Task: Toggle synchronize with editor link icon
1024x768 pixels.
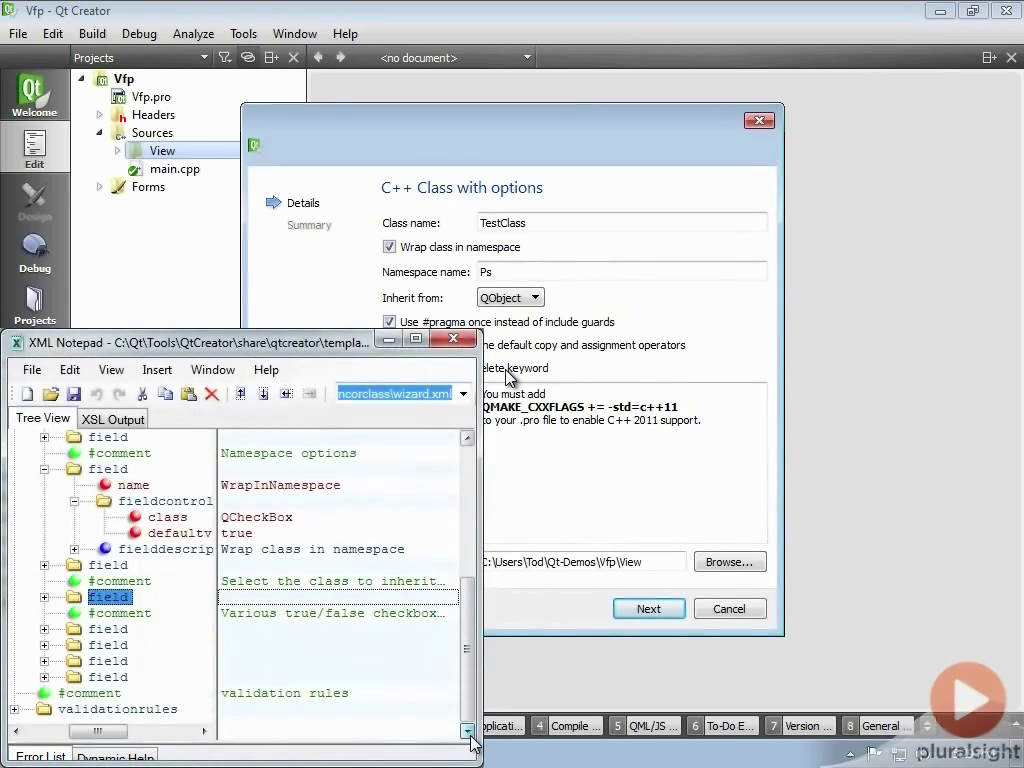Action: (x=248, y=57)
